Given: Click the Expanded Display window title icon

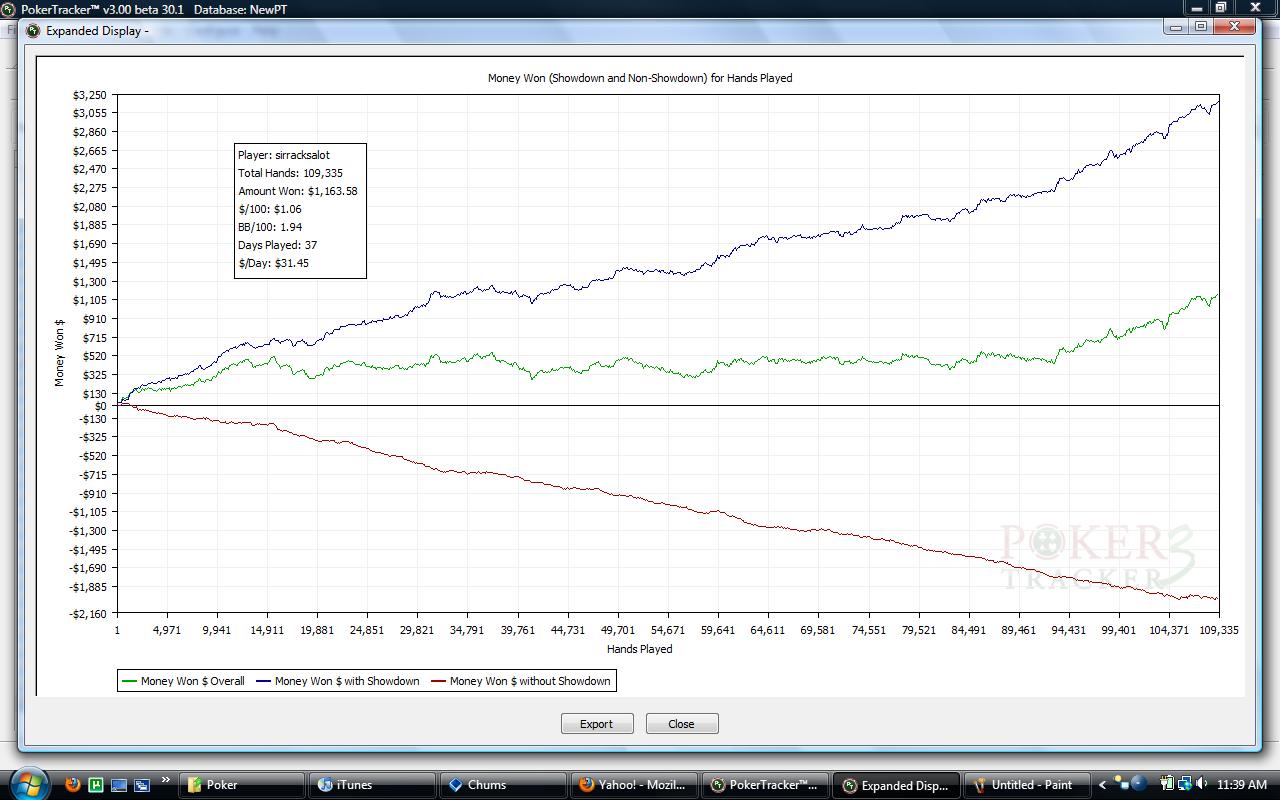Looking at the screenshot, I should (33, 30).
